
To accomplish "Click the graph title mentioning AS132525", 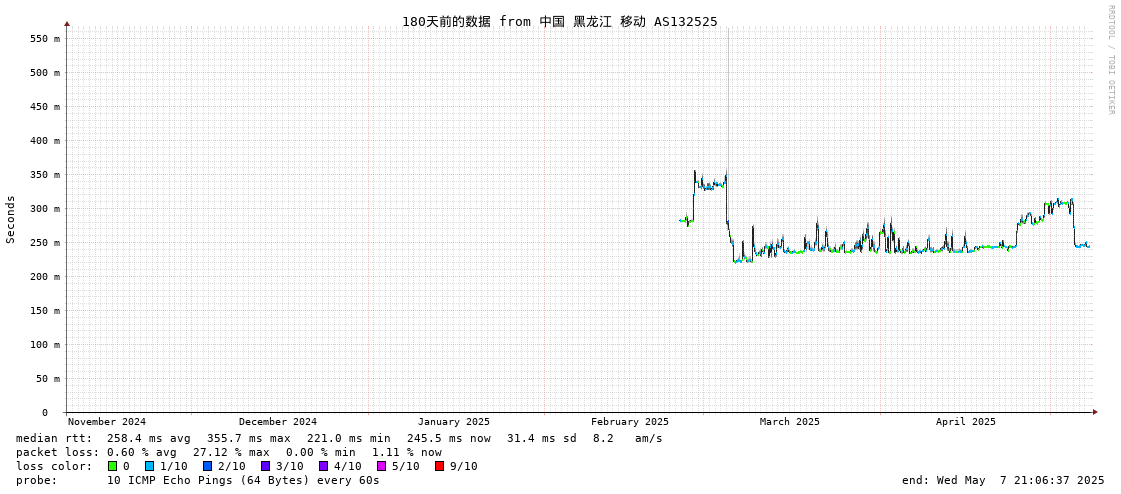I will tap(560, 21).
